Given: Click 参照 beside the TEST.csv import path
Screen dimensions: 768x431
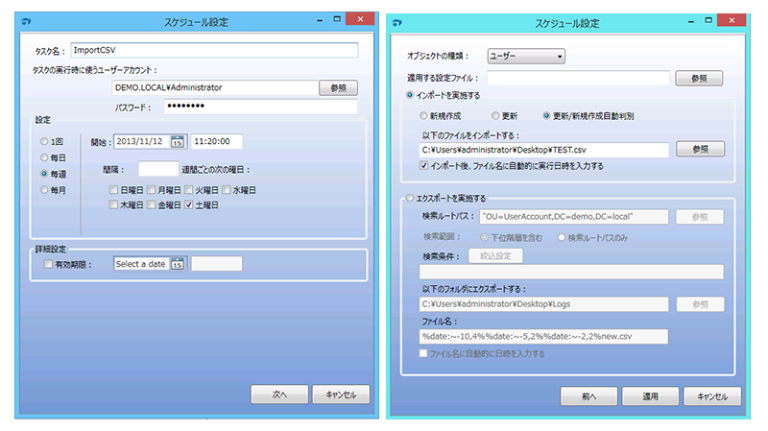Looking at the screenshot, I should coord(700,149).
